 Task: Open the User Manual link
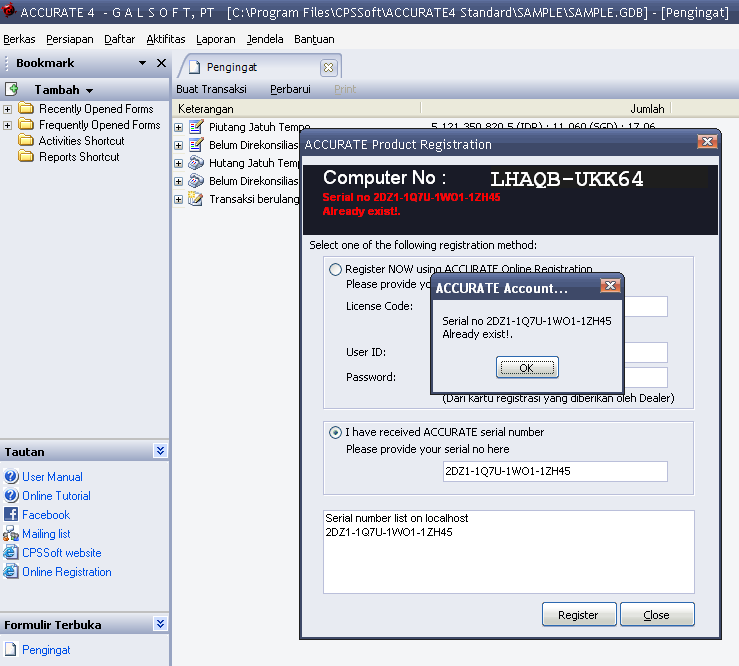52,477
